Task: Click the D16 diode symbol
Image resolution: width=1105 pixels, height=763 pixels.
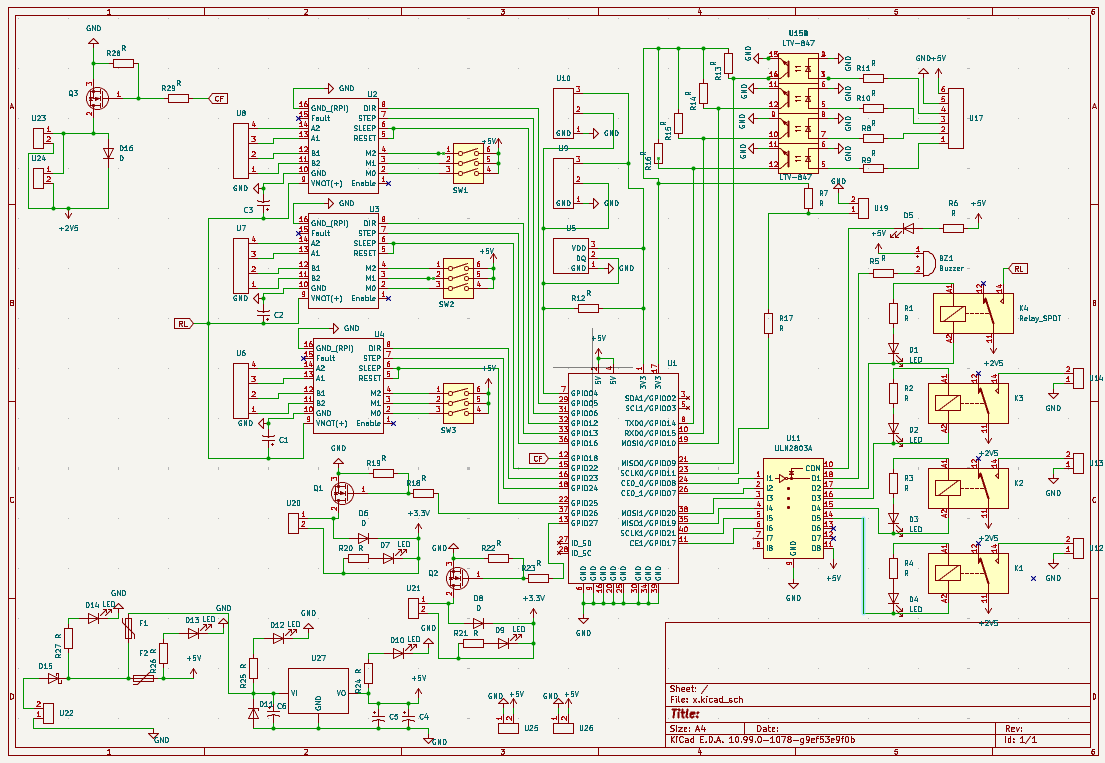Action: point(108,154)
